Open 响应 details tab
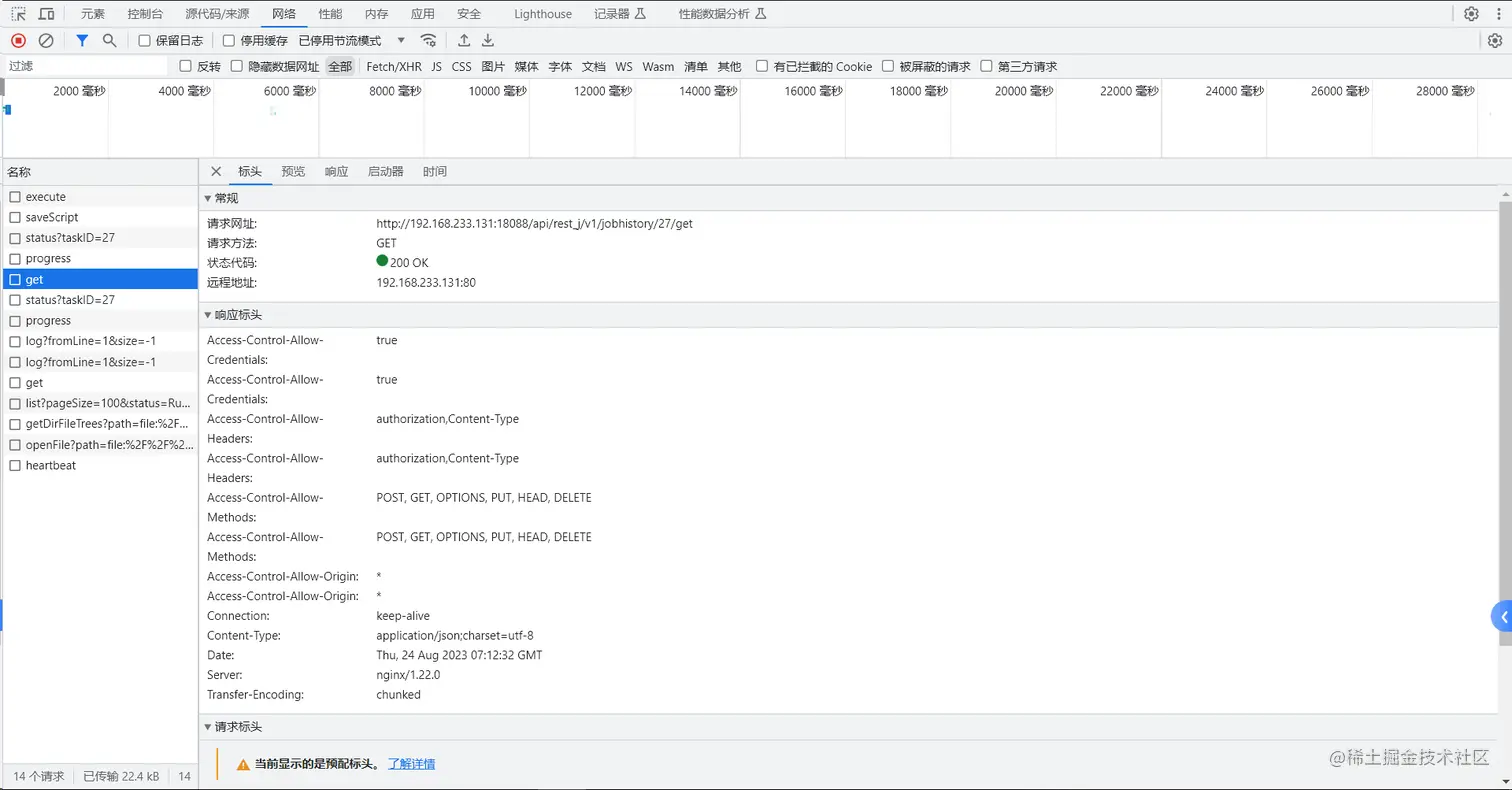Viewport: 1512px width, 790px height. pyautogui.click(x=336, y=171)
